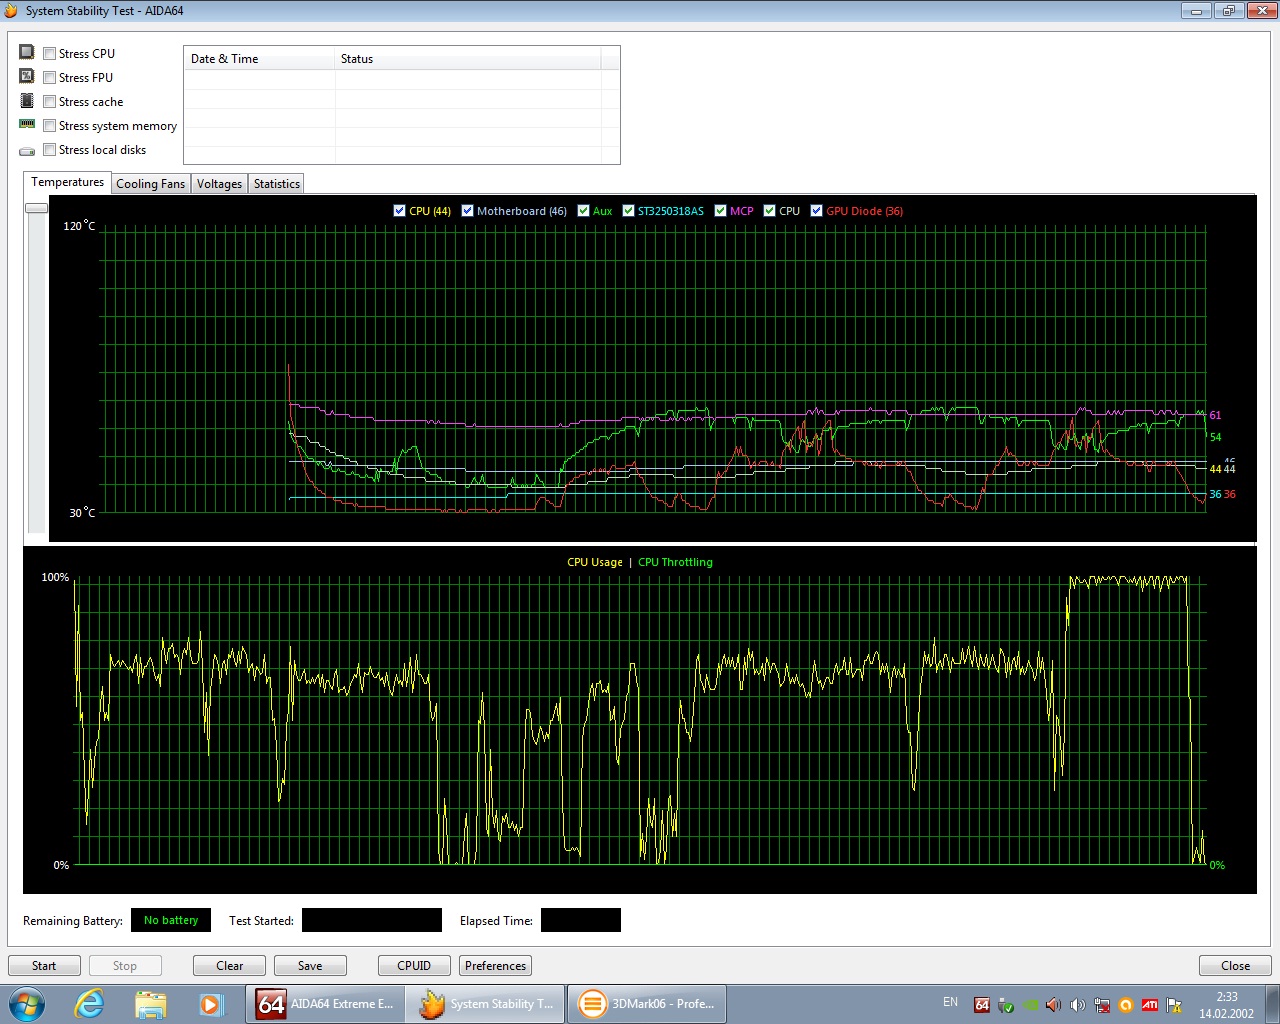Click the Start button to begin testing

(x=44, y=966)
